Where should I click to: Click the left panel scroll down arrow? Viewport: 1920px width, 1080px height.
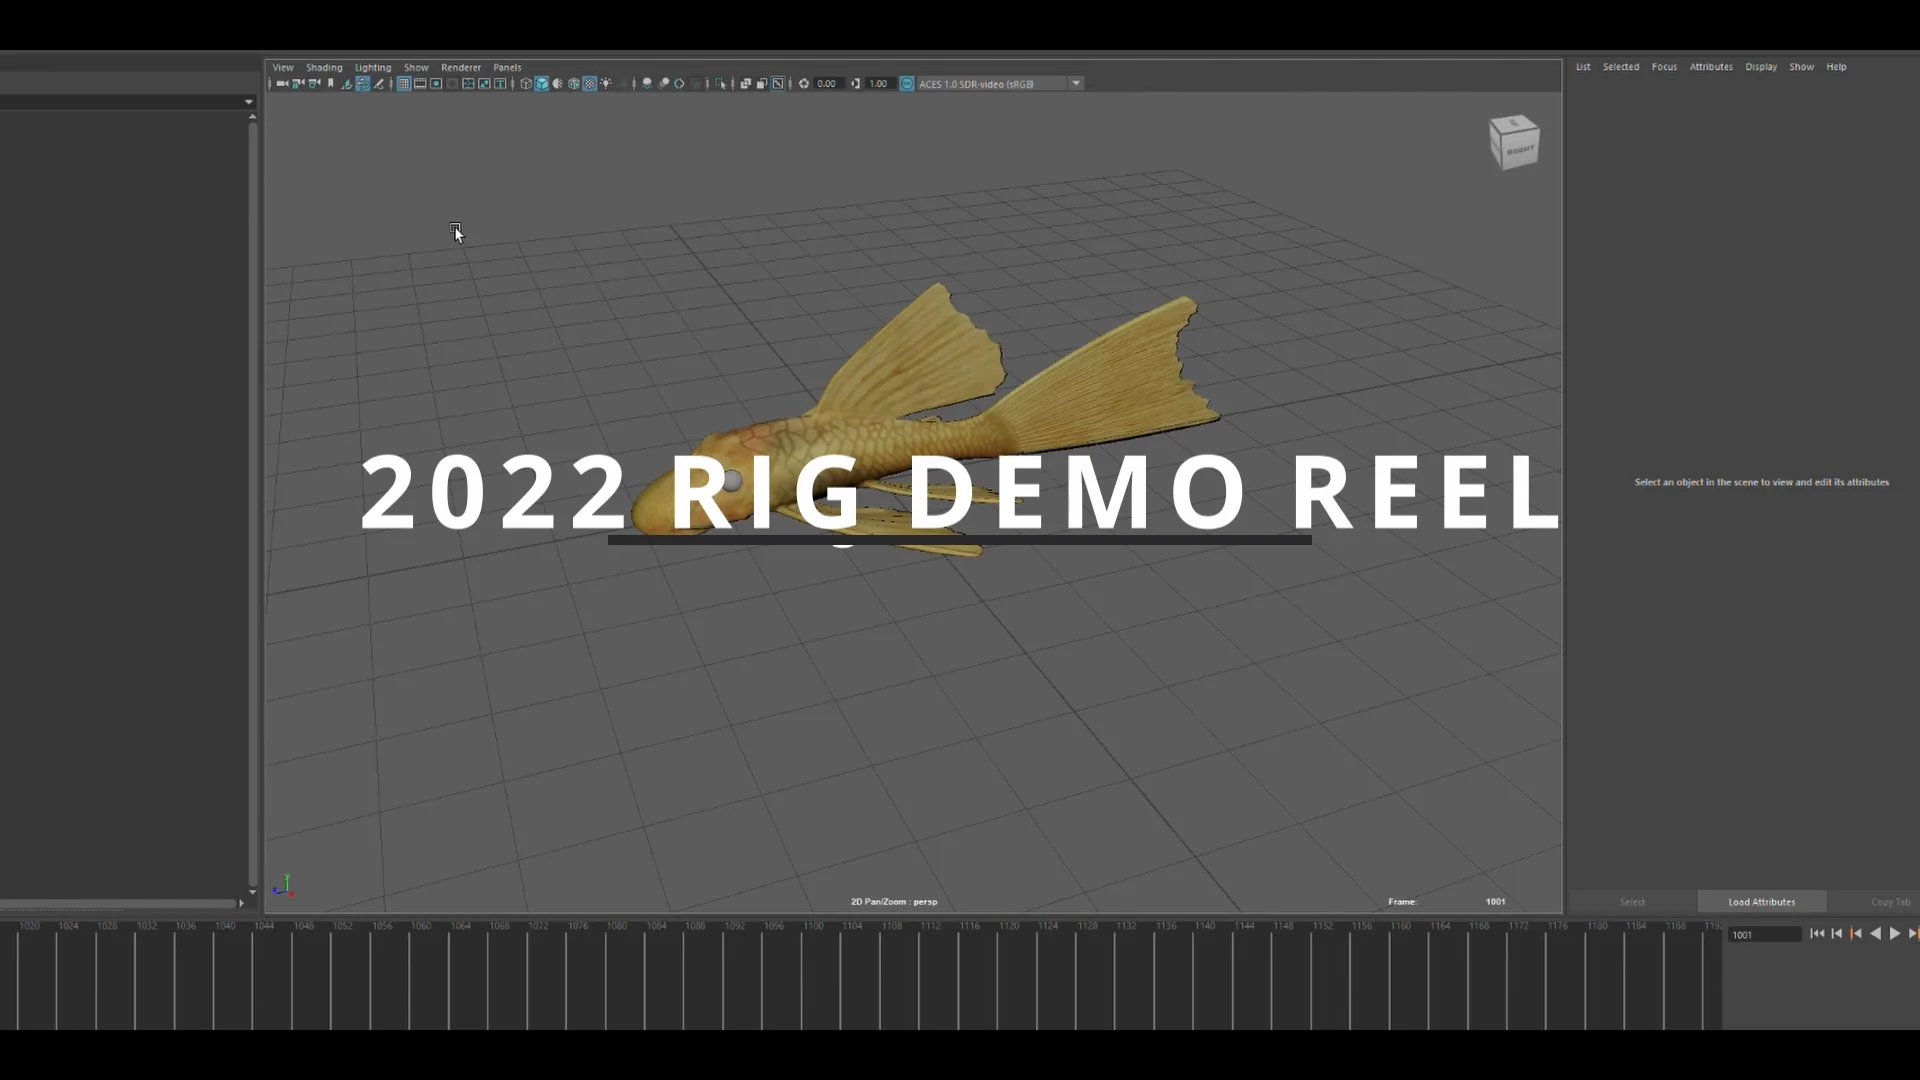pos(252,892)
